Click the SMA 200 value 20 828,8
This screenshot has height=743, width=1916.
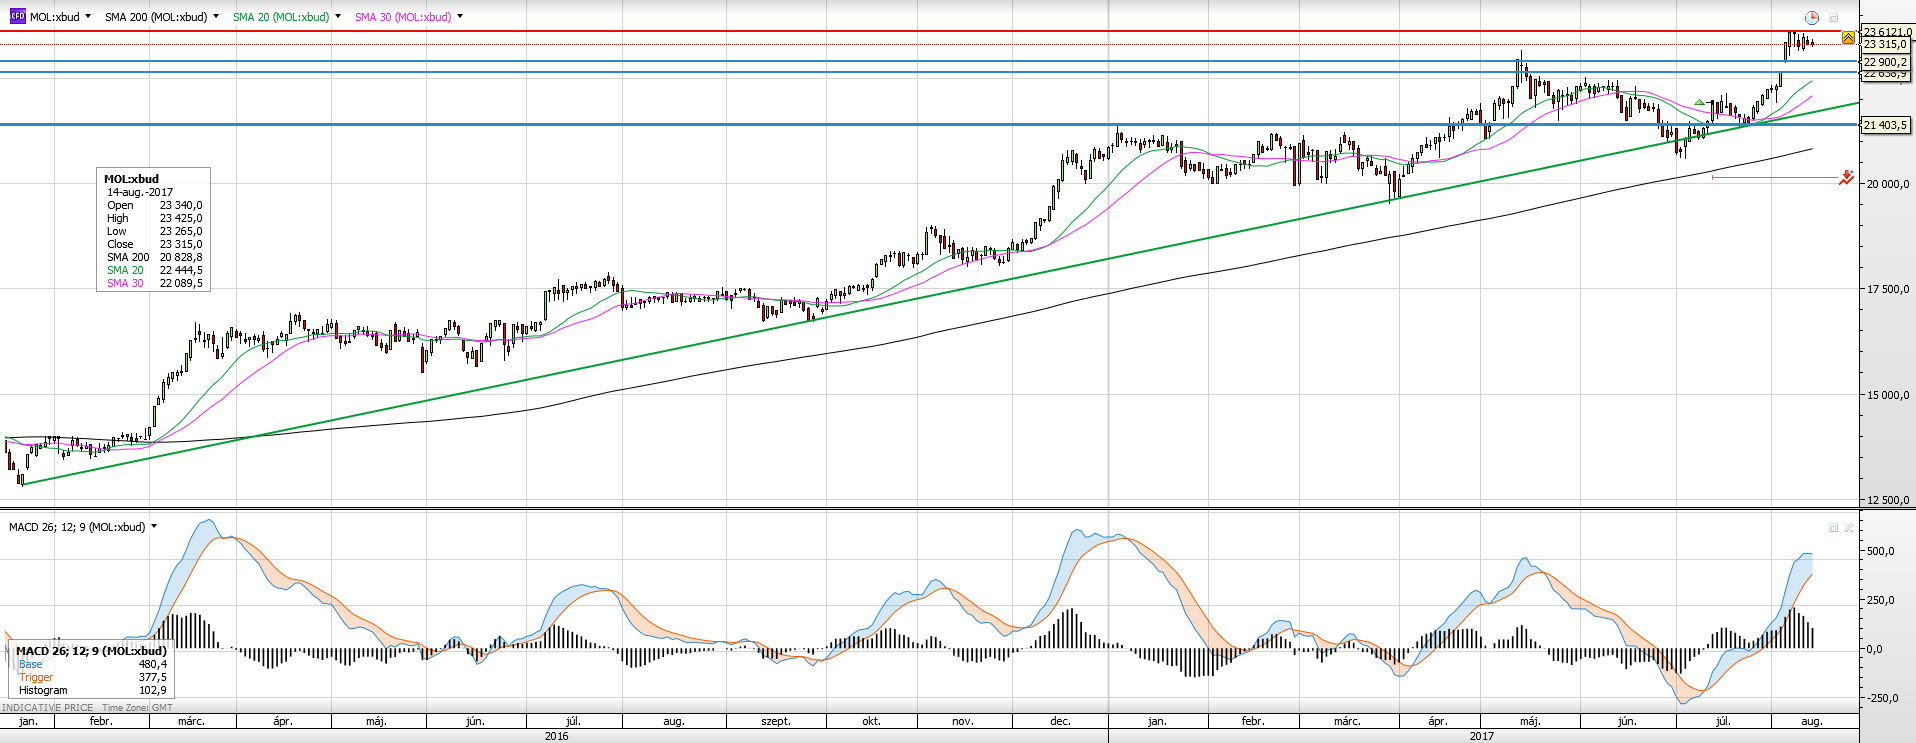pos(181,257)
